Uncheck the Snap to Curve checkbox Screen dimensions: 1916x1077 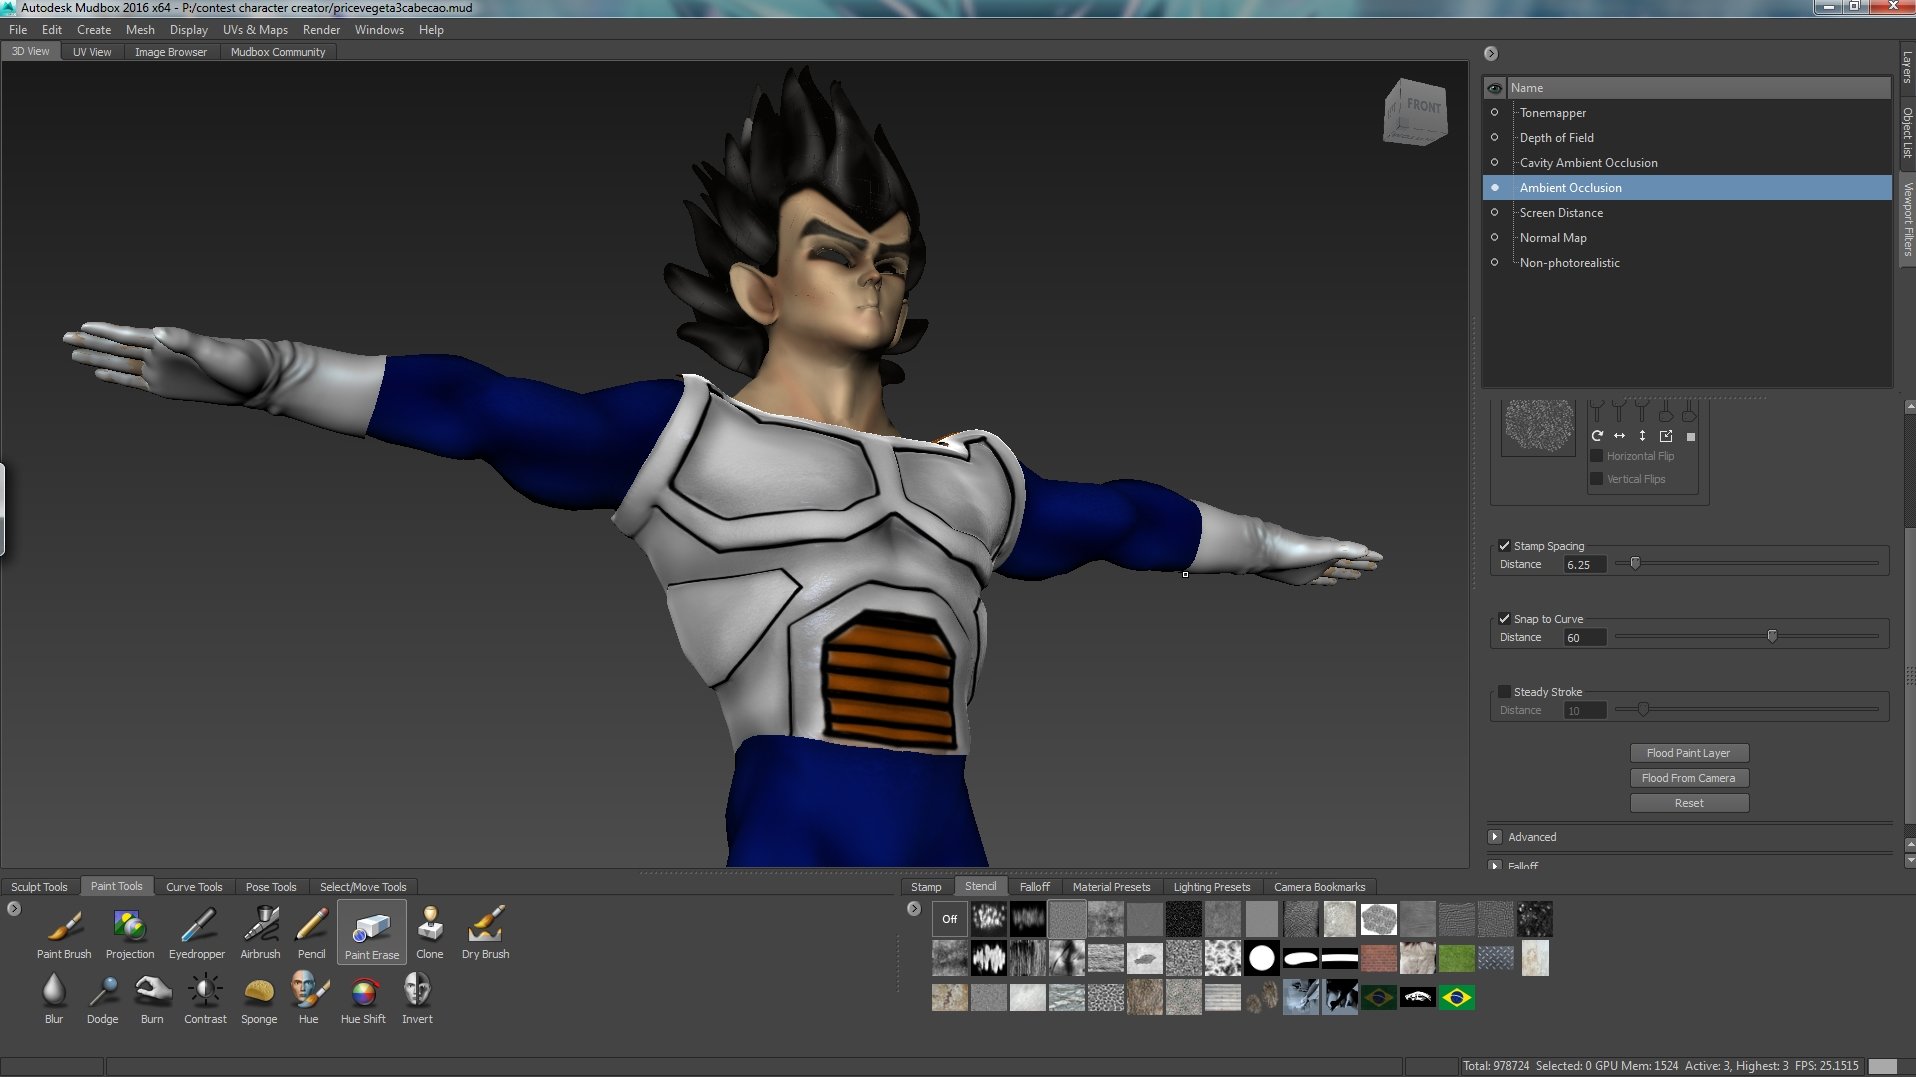pyautogui.click(x=1504, y=619)
